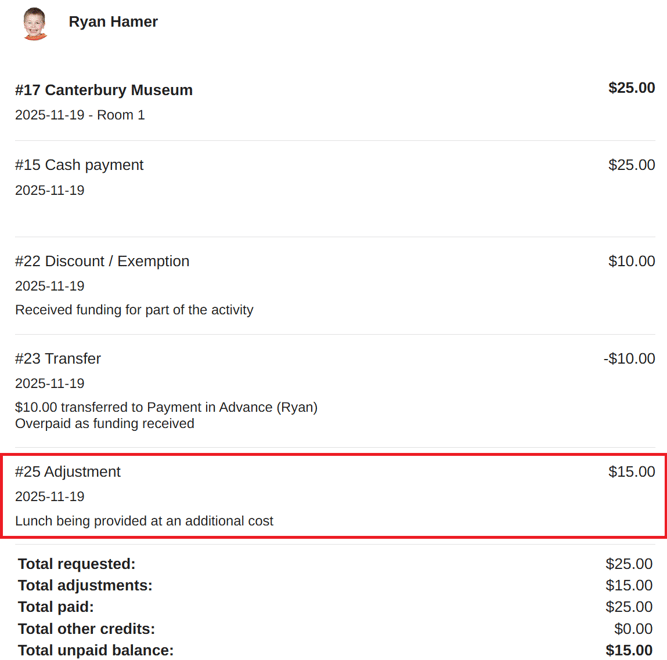Click the Ryan Hamer name heading
Screen dimensions: 667x660
(113, 22)
